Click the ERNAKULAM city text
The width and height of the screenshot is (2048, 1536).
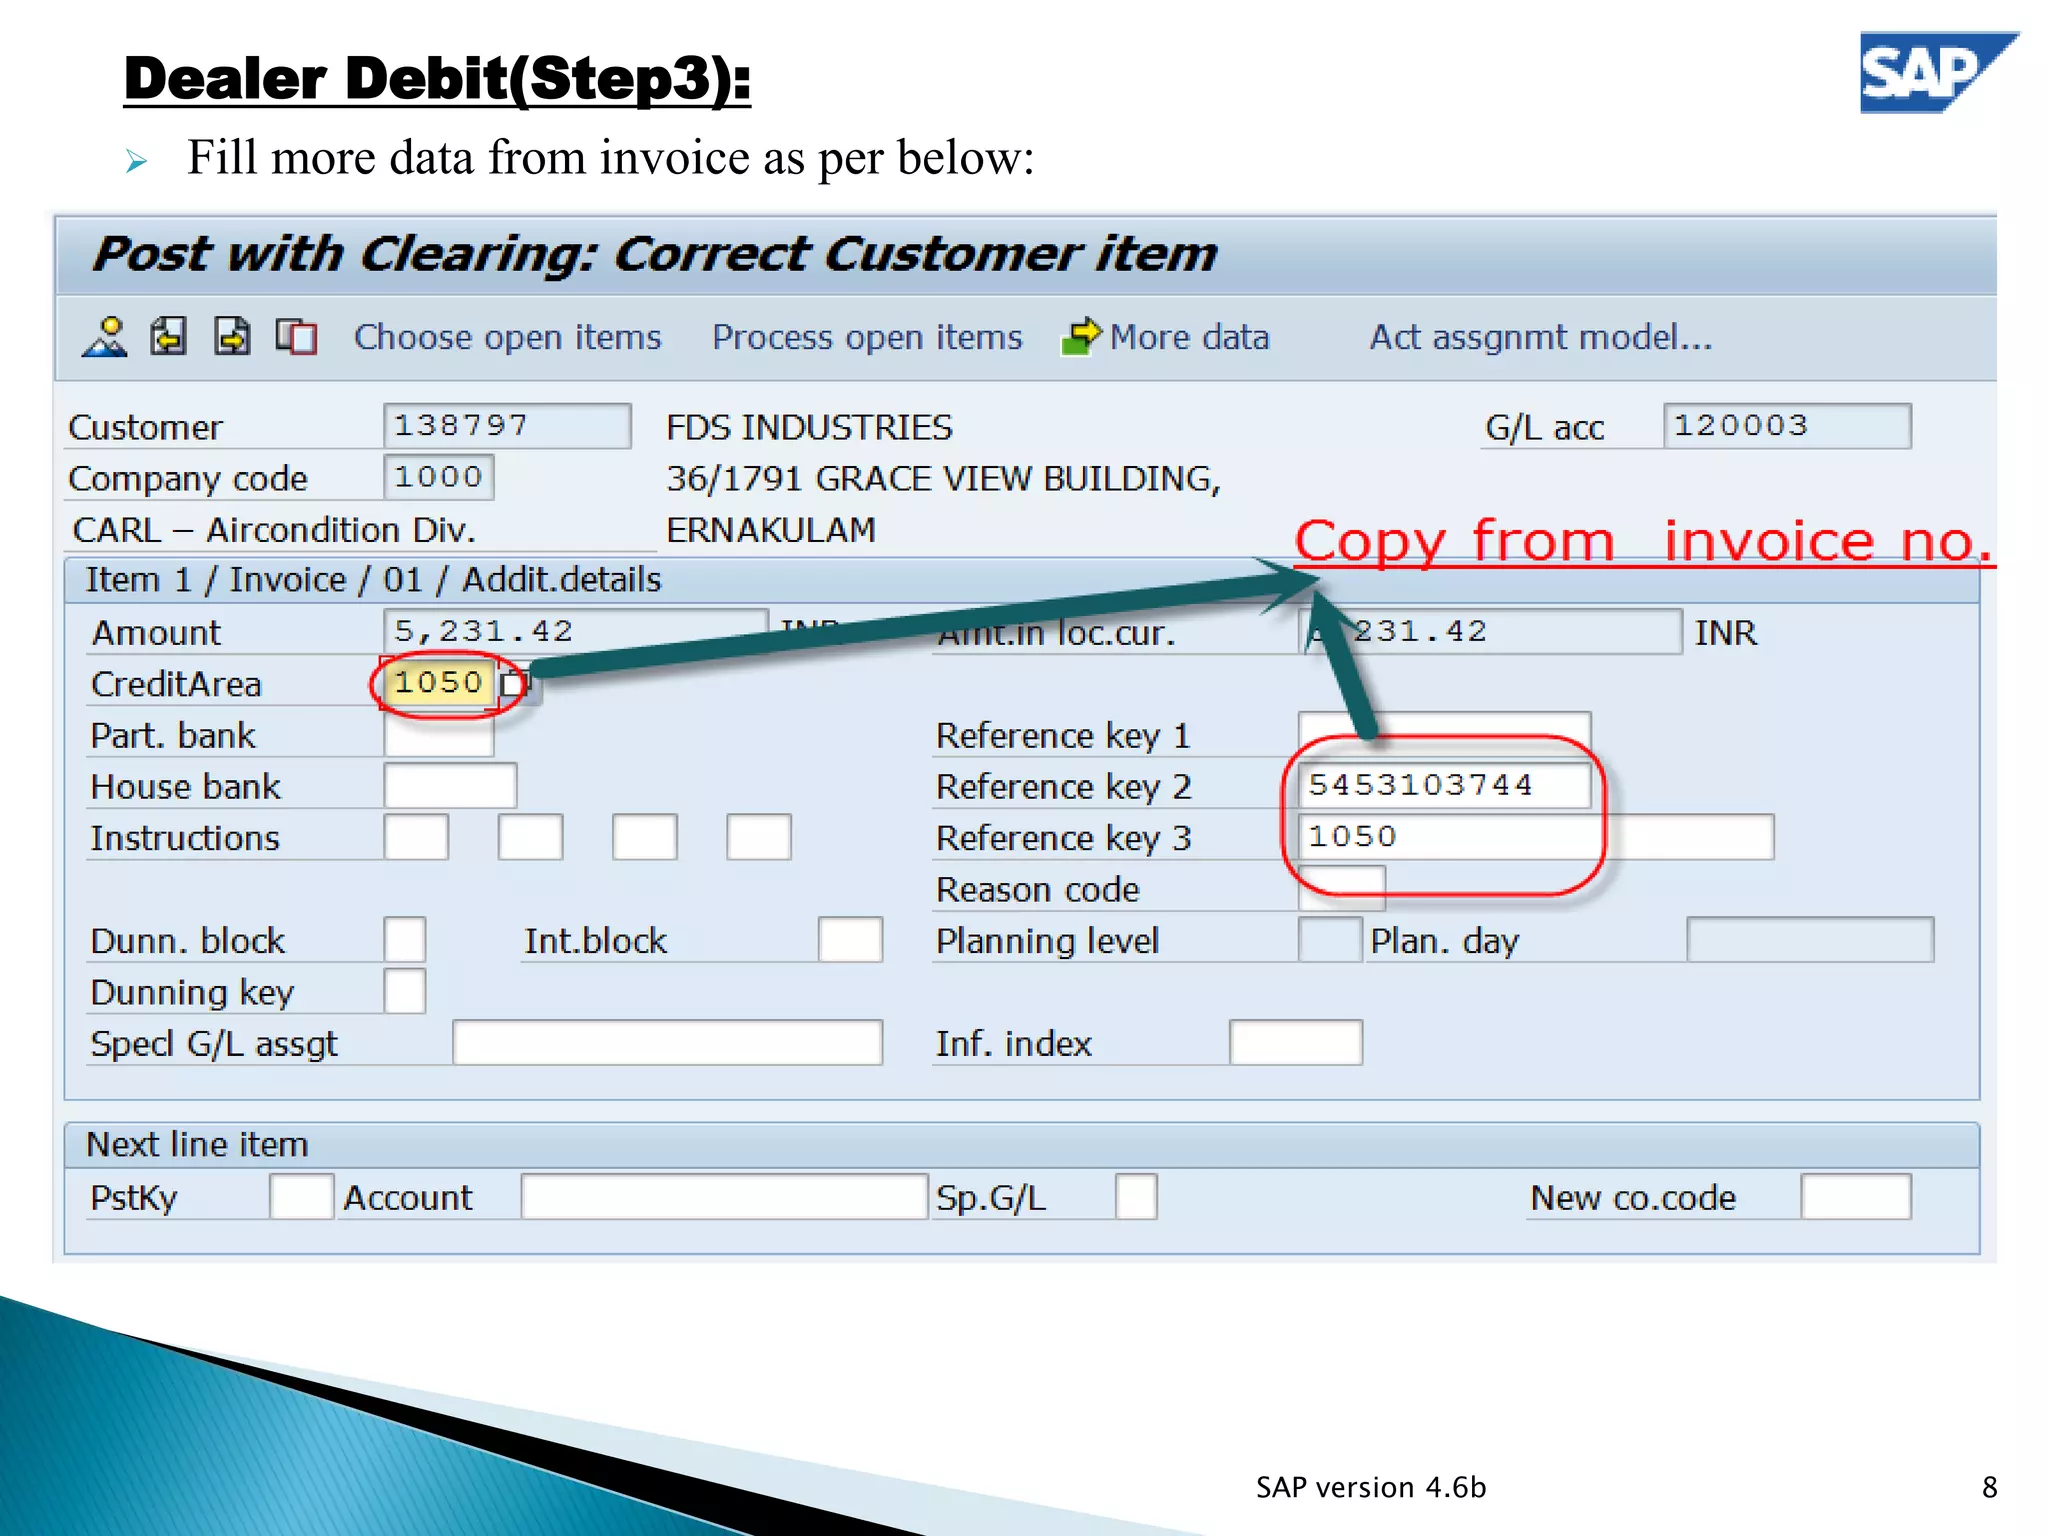[770, 530]
